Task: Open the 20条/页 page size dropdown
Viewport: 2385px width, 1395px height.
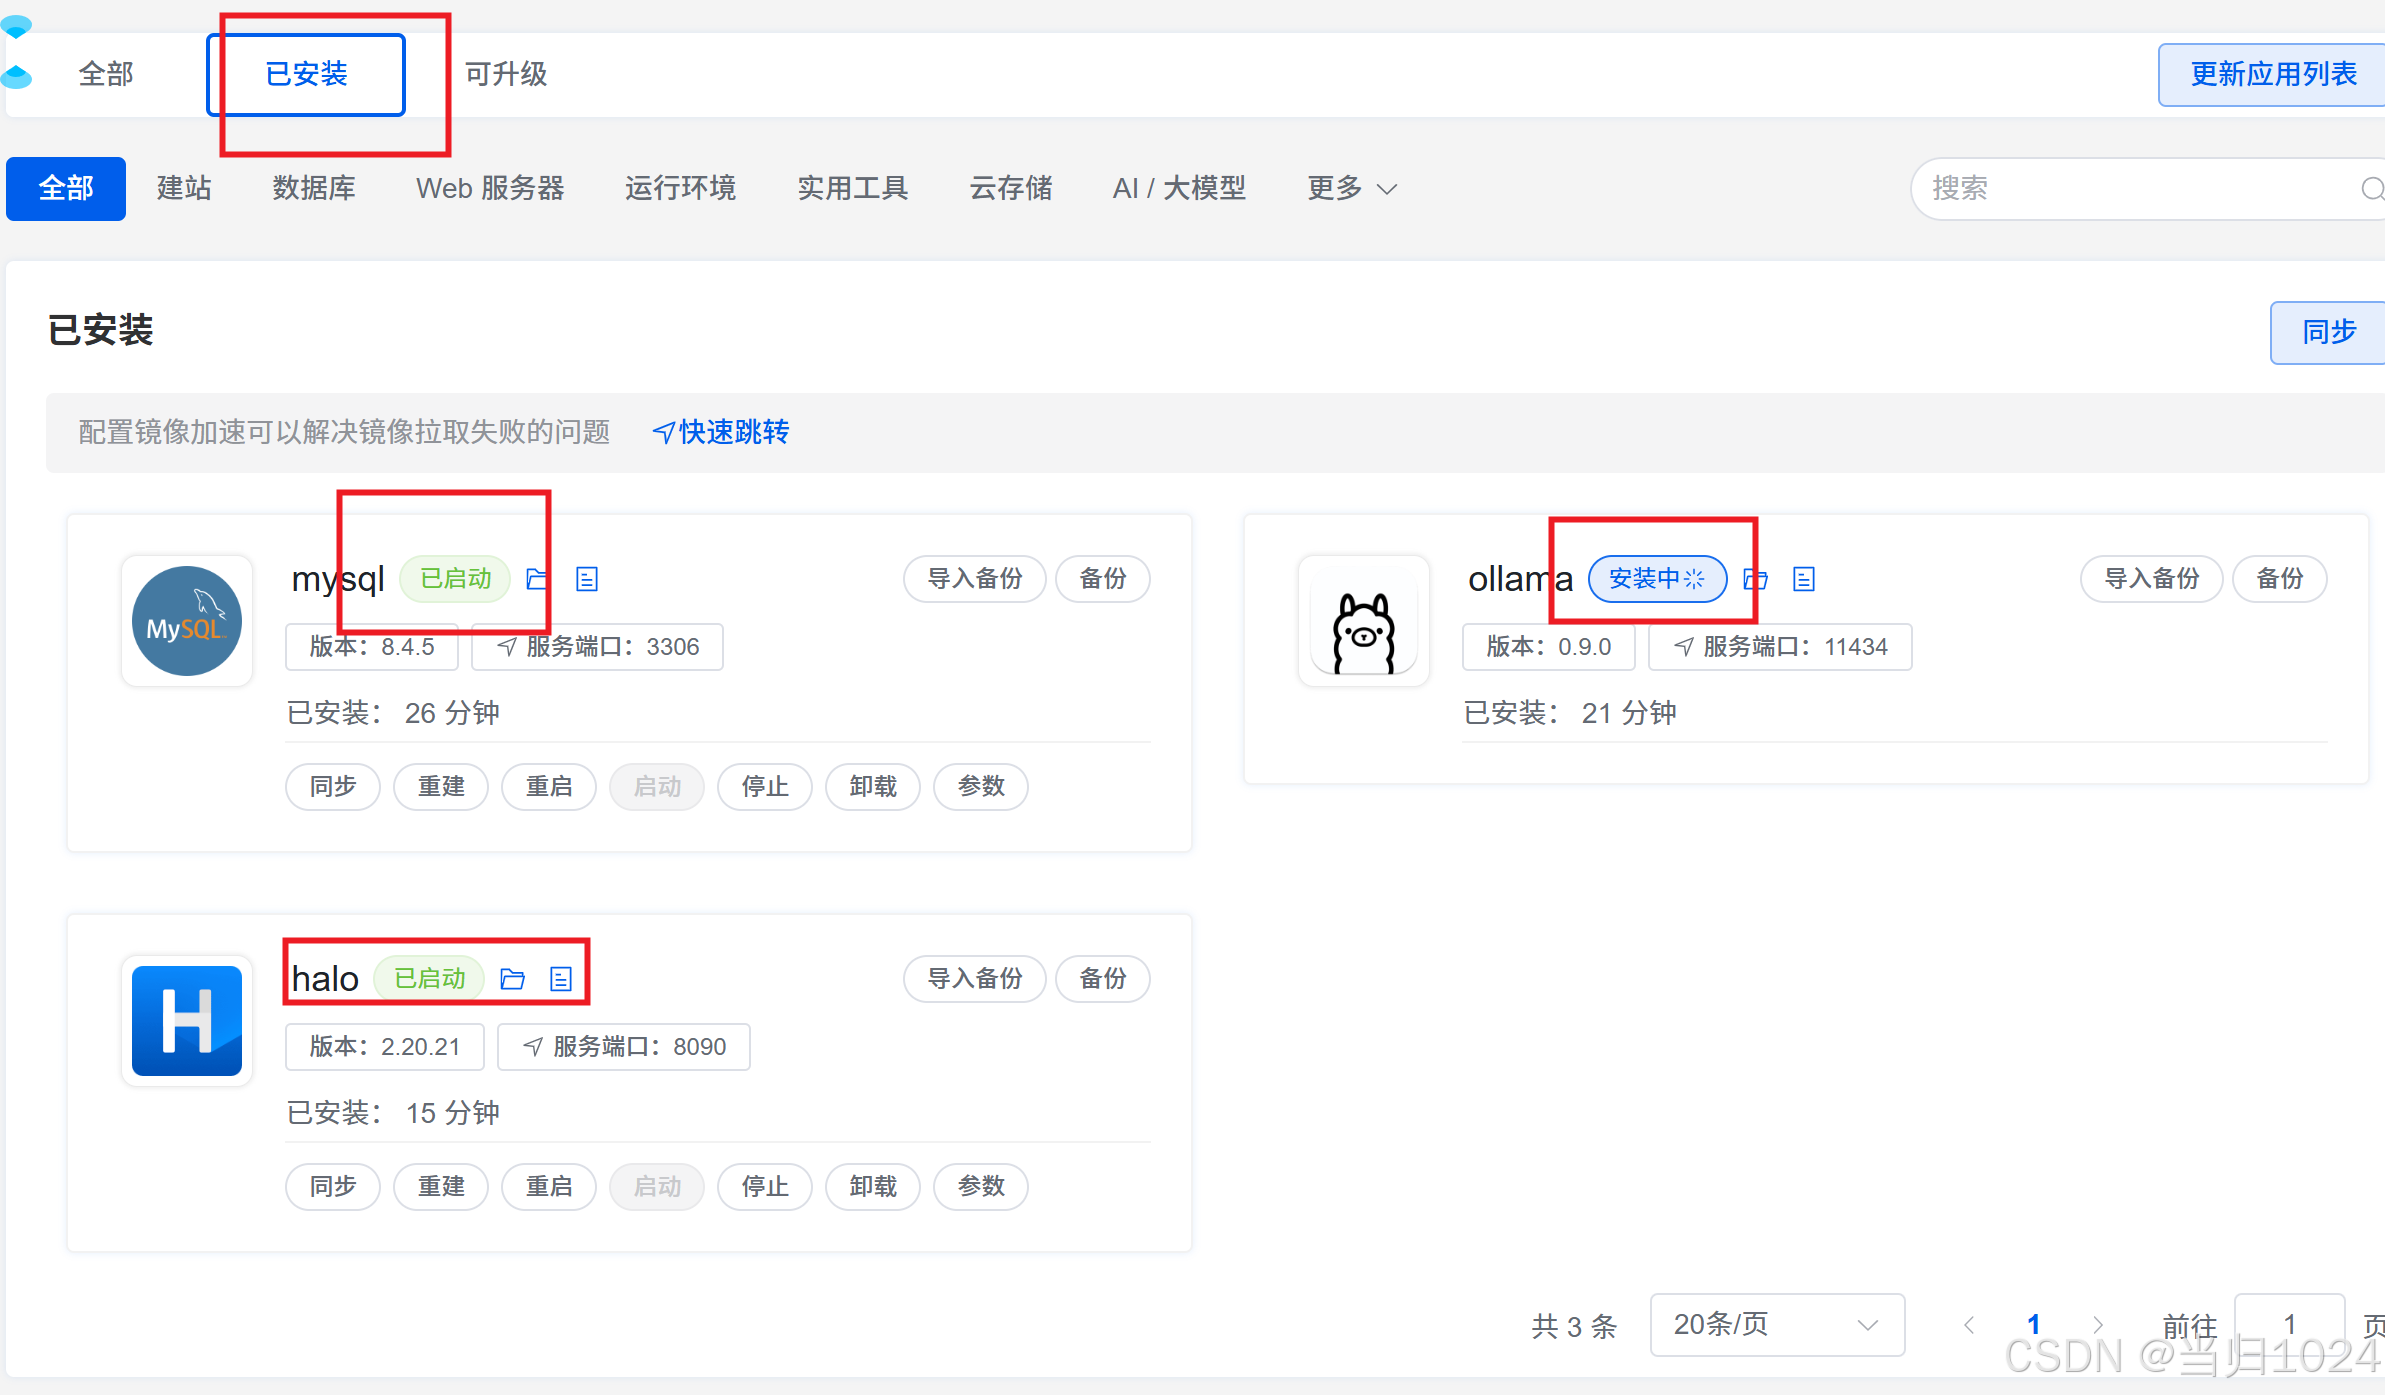Action: point(1777,1325)
